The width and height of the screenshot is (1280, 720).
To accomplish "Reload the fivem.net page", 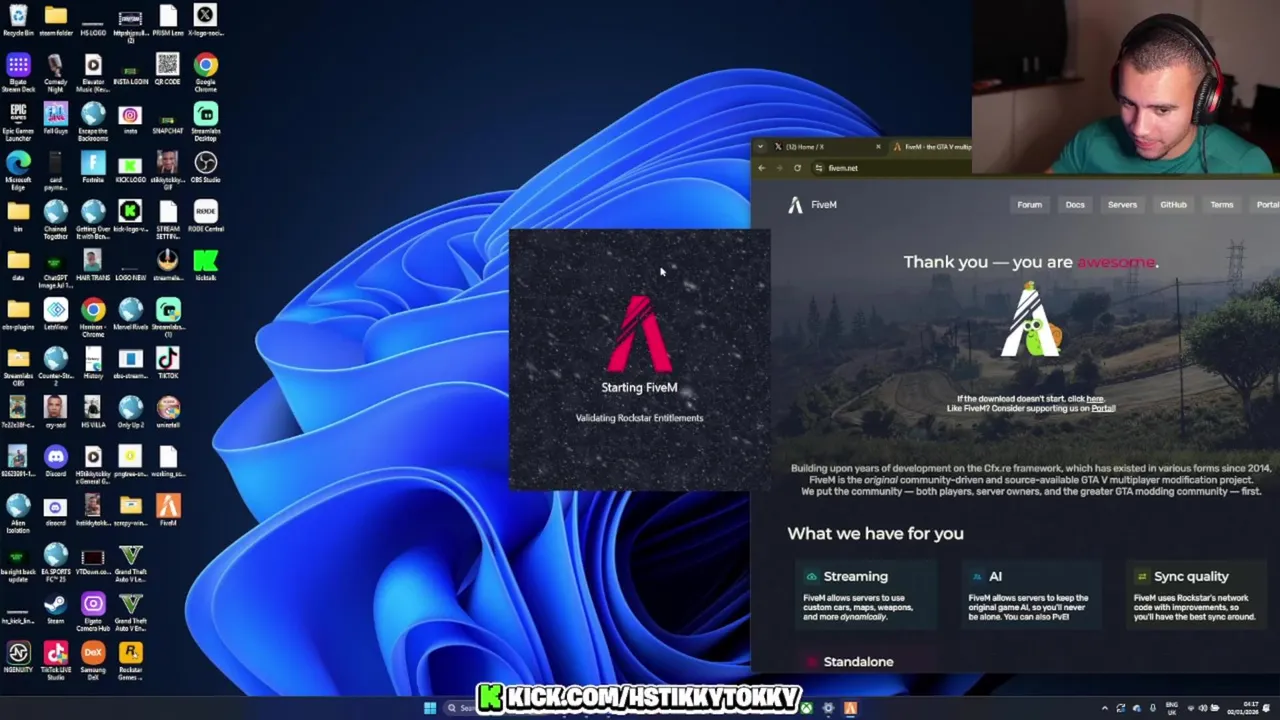I will (797, 168).
